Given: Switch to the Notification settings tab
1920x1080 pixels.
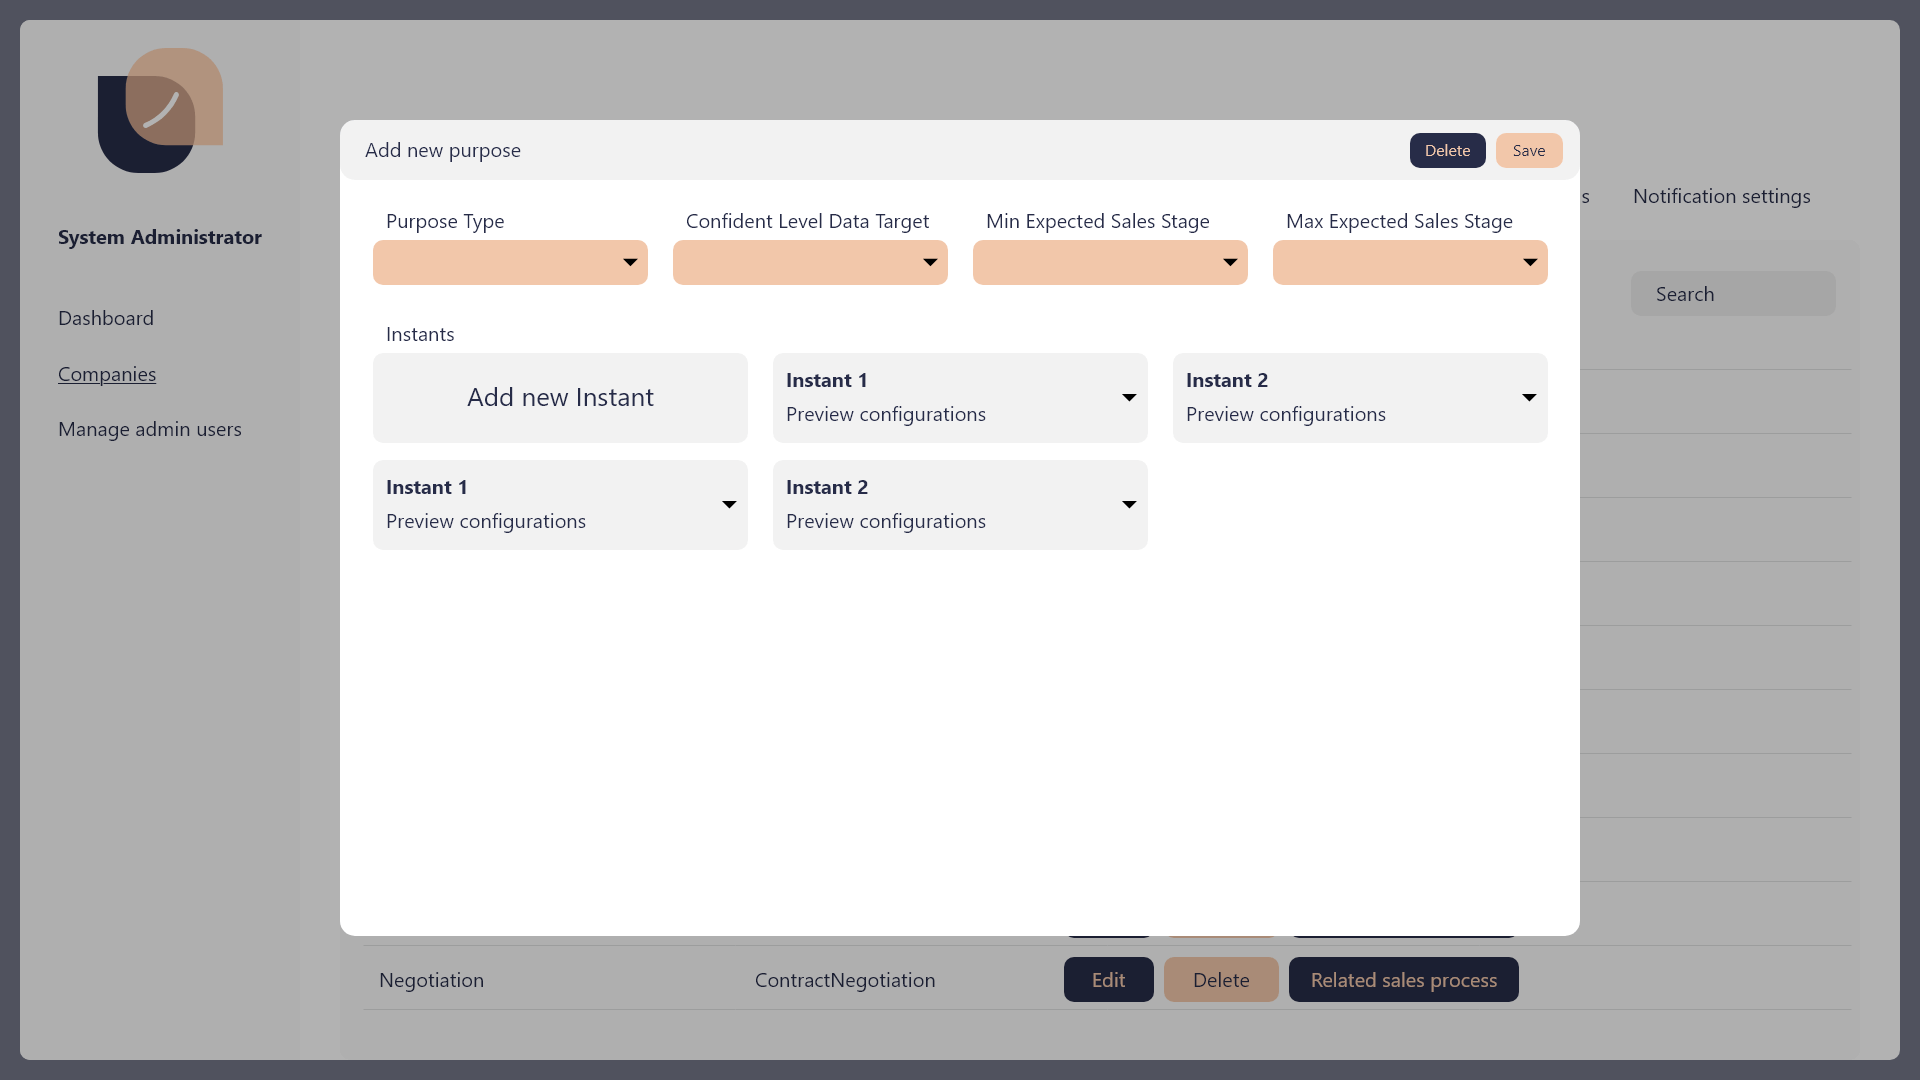Looking at the screenshot, I should [1721, 196].
